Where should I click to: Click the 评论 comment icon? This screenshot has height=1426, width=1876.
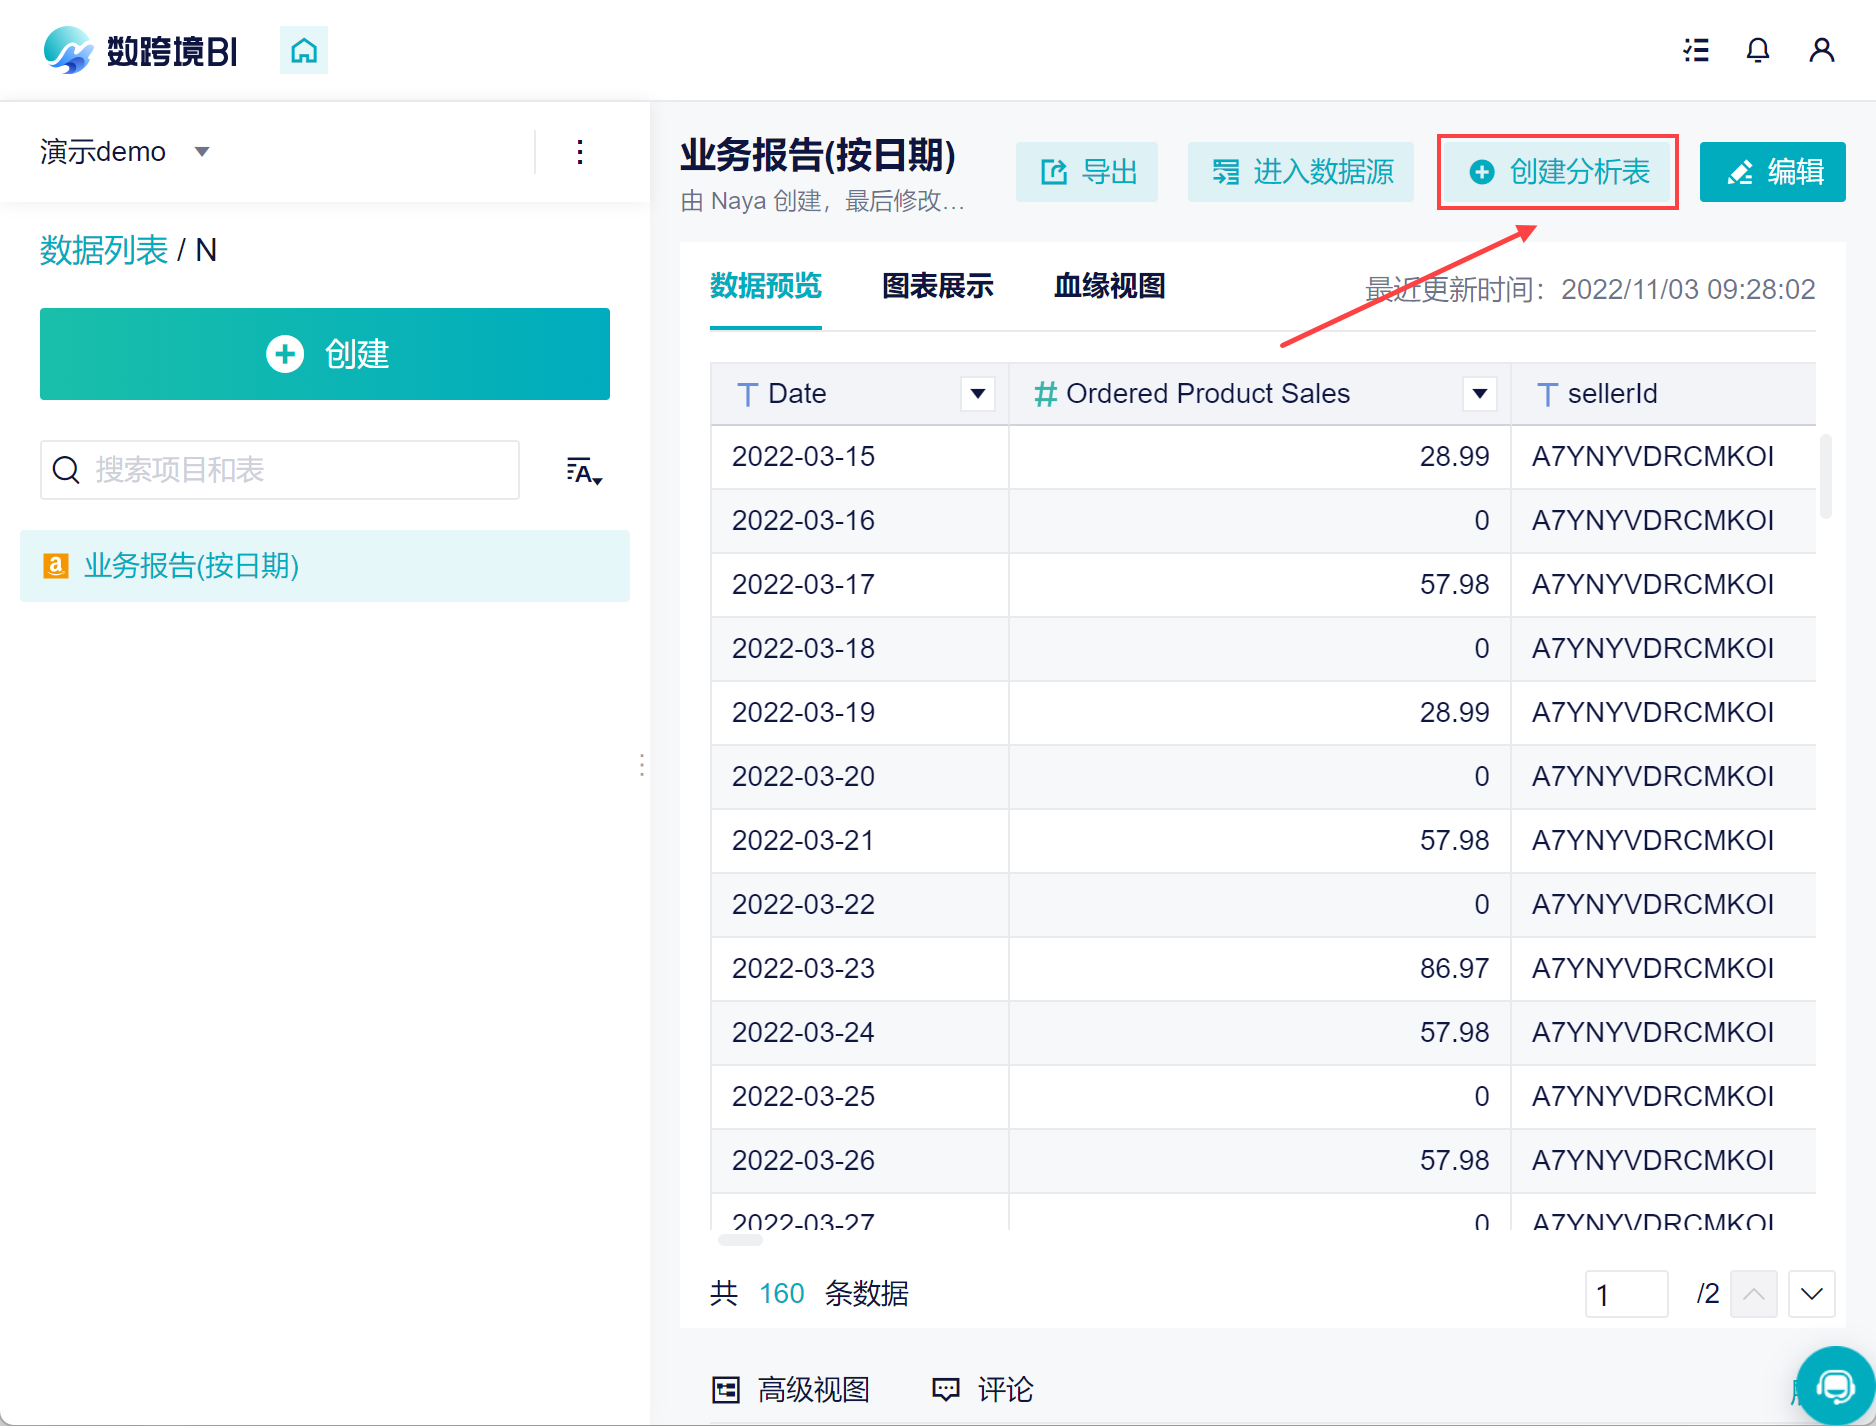coord(946,1390)
